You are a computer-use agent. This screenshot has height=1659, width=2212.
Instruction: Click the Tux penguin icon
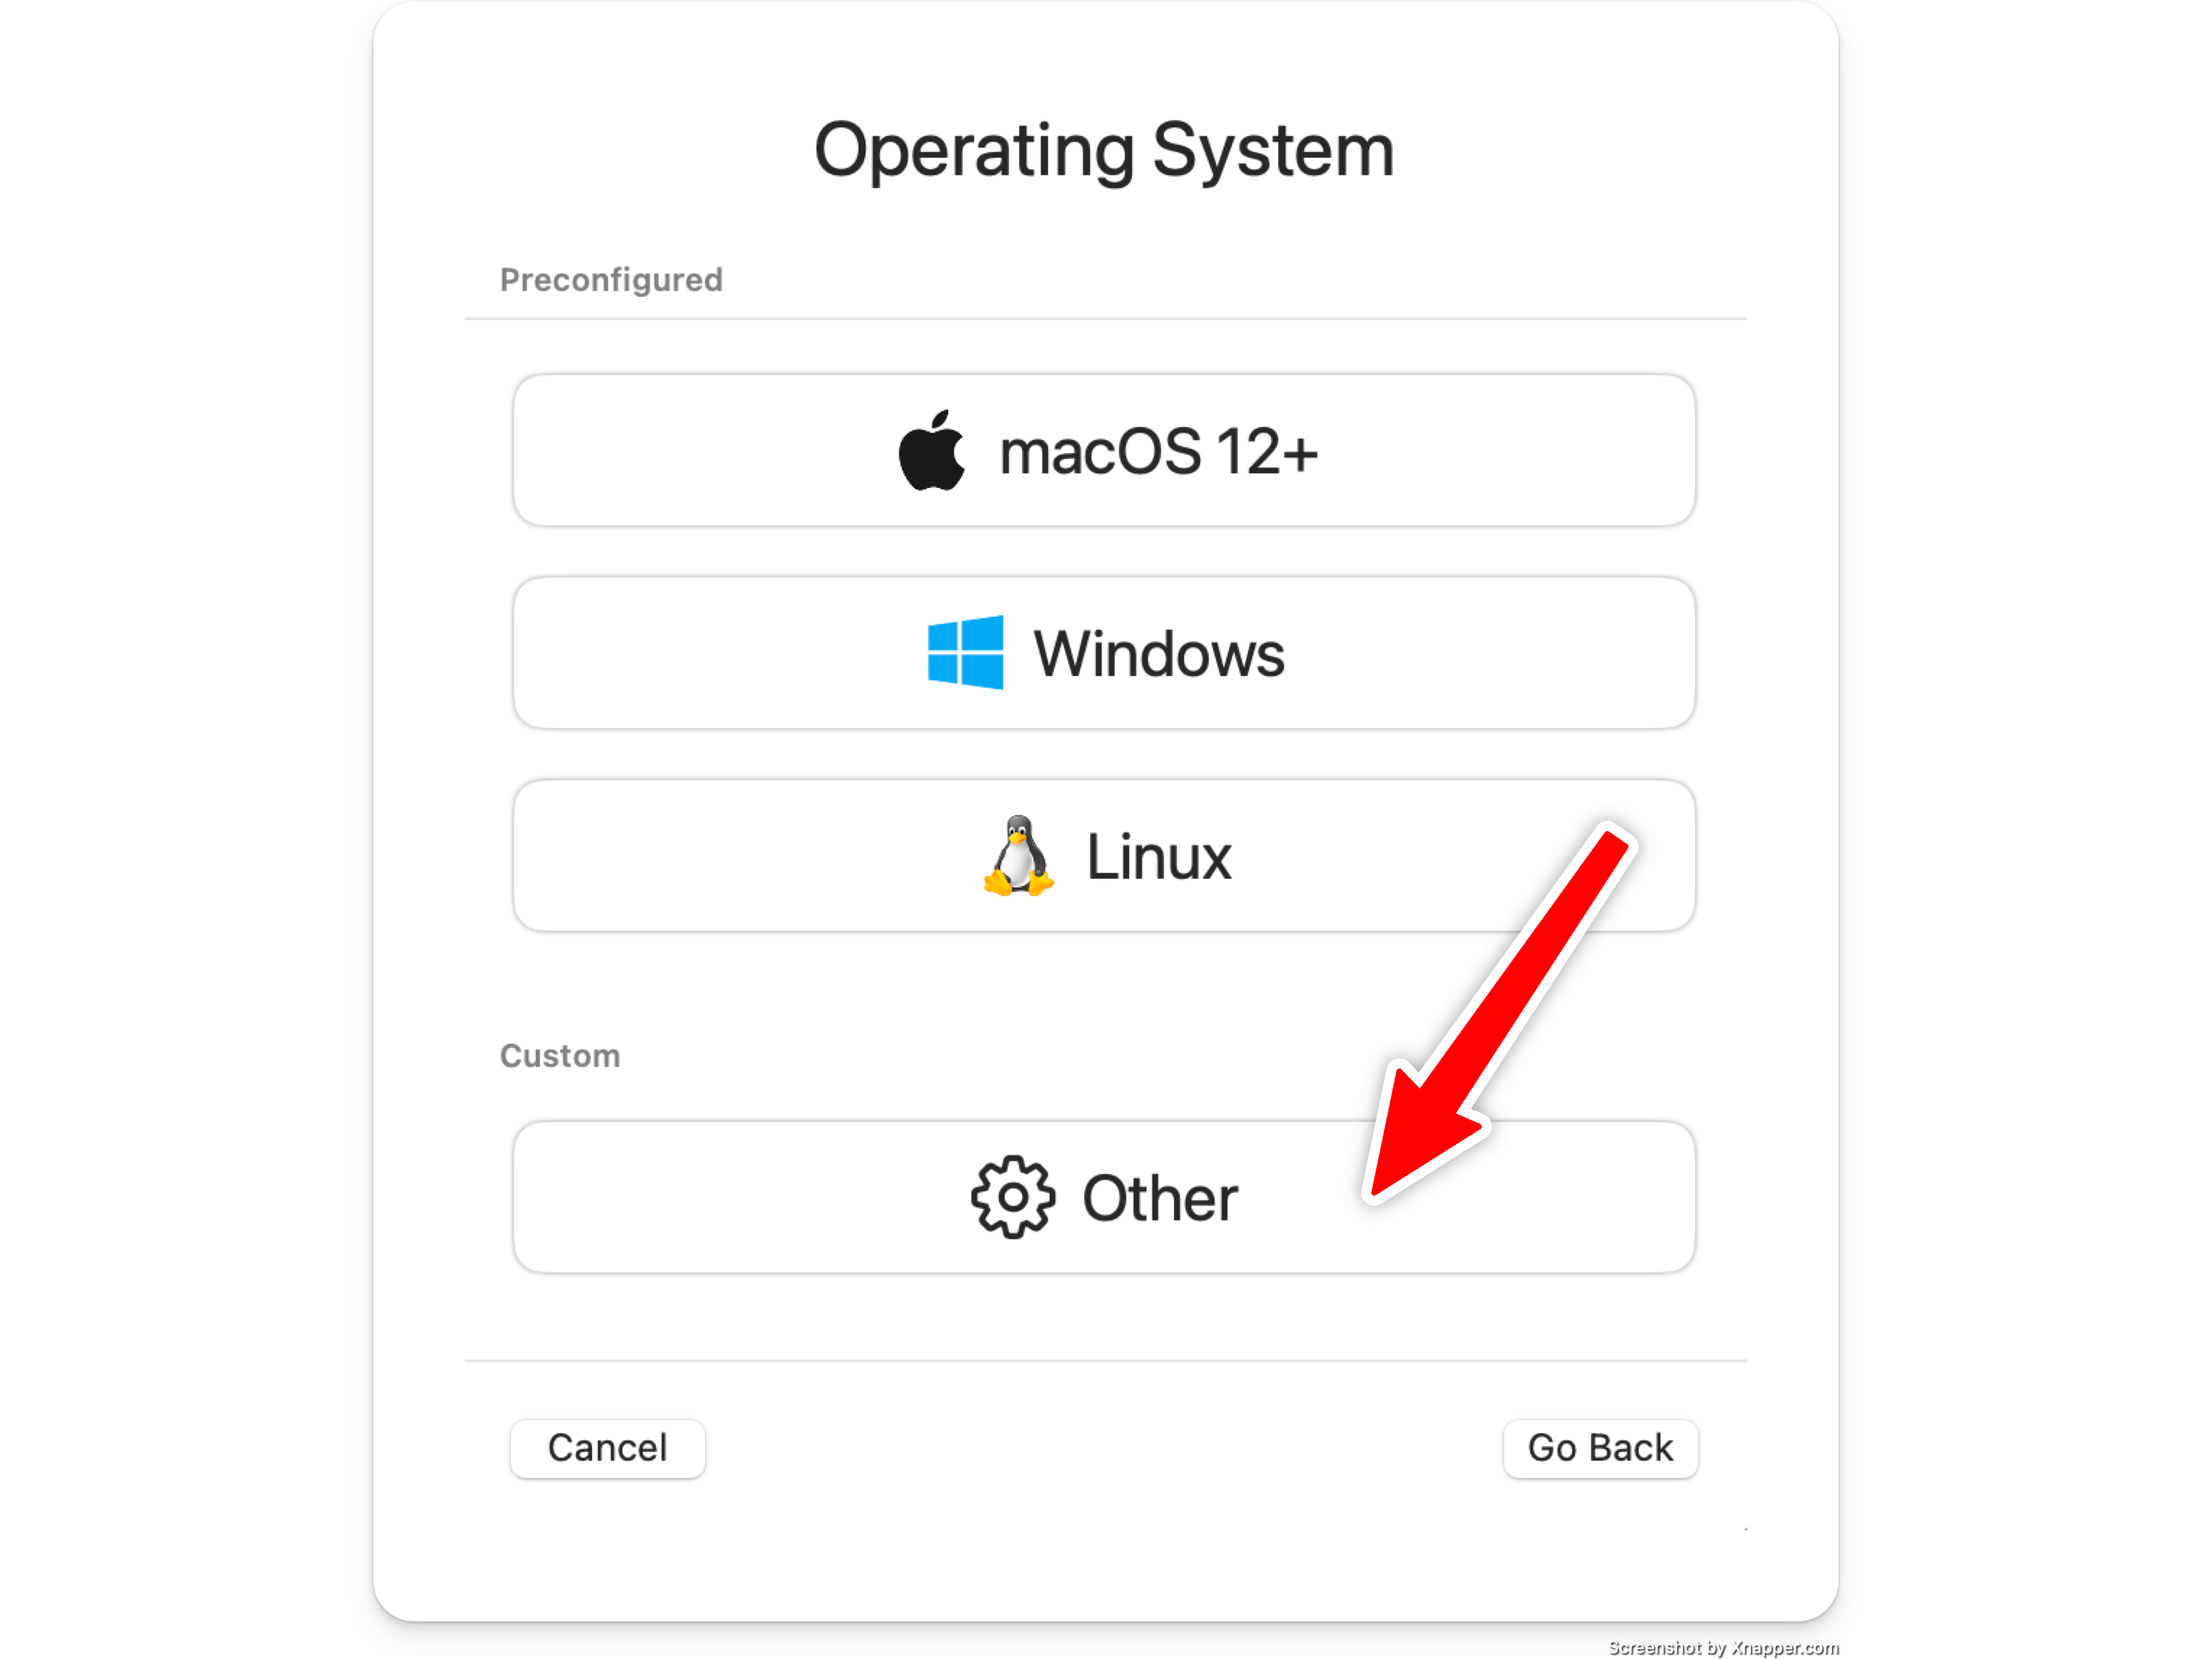[x=1018, y=856]
